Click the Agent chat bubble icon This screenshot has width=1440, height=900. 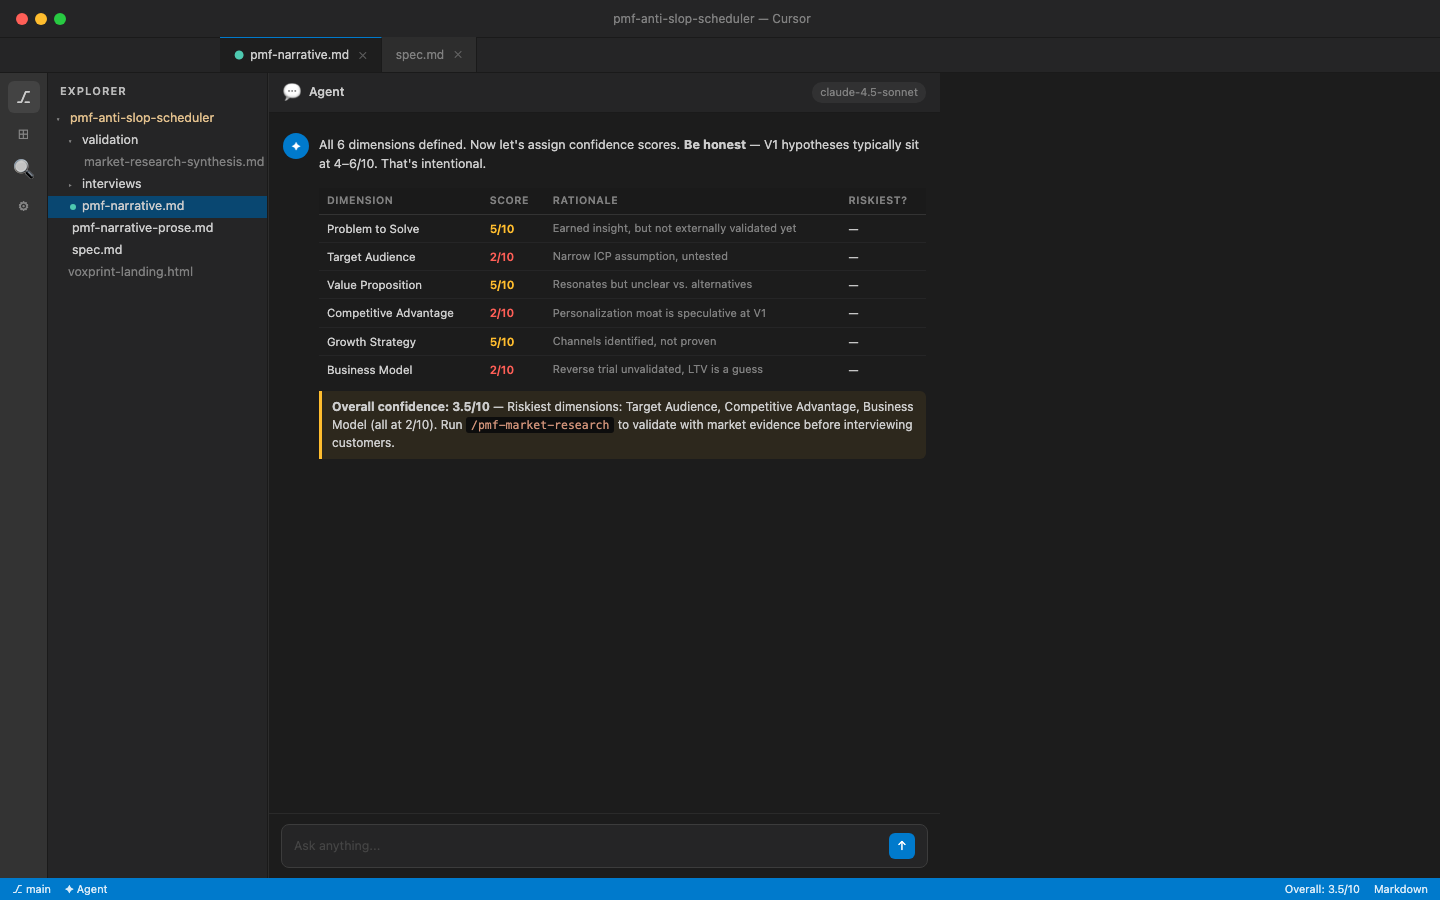pyautogui.click(x=292, y=92)
